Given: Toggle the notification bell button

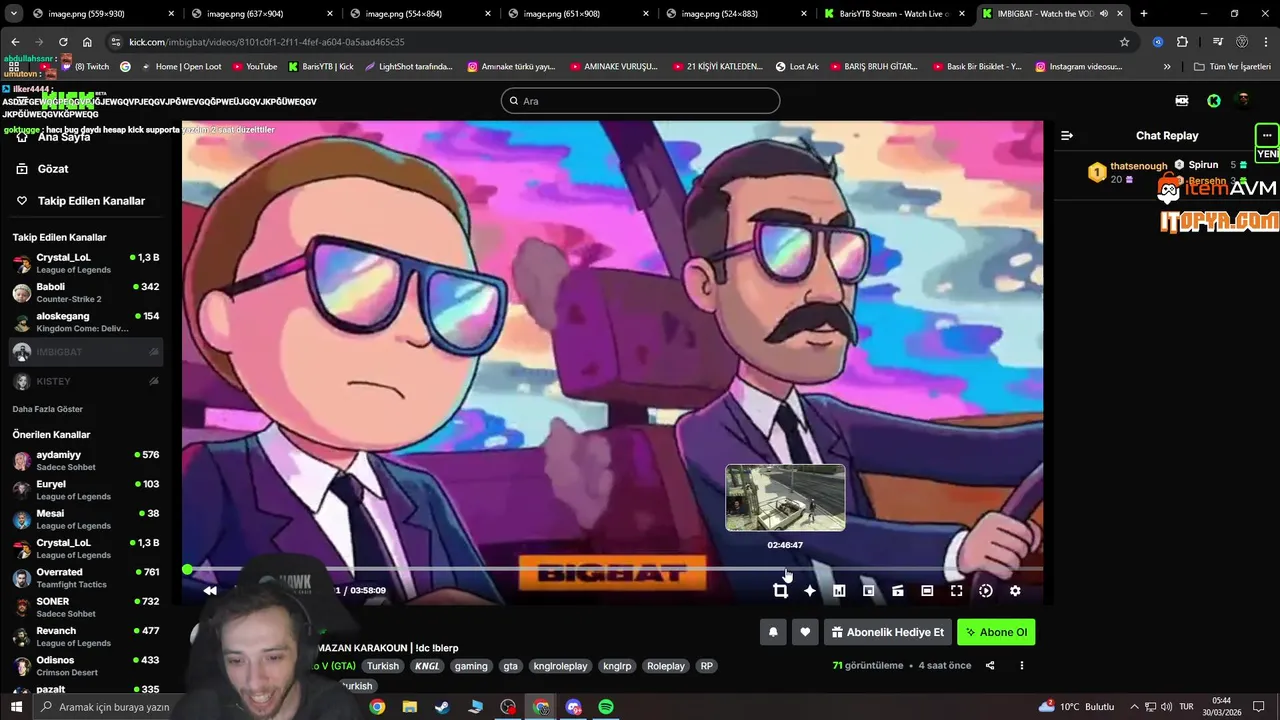Looking at the screenshot, I should click(773, 632).
